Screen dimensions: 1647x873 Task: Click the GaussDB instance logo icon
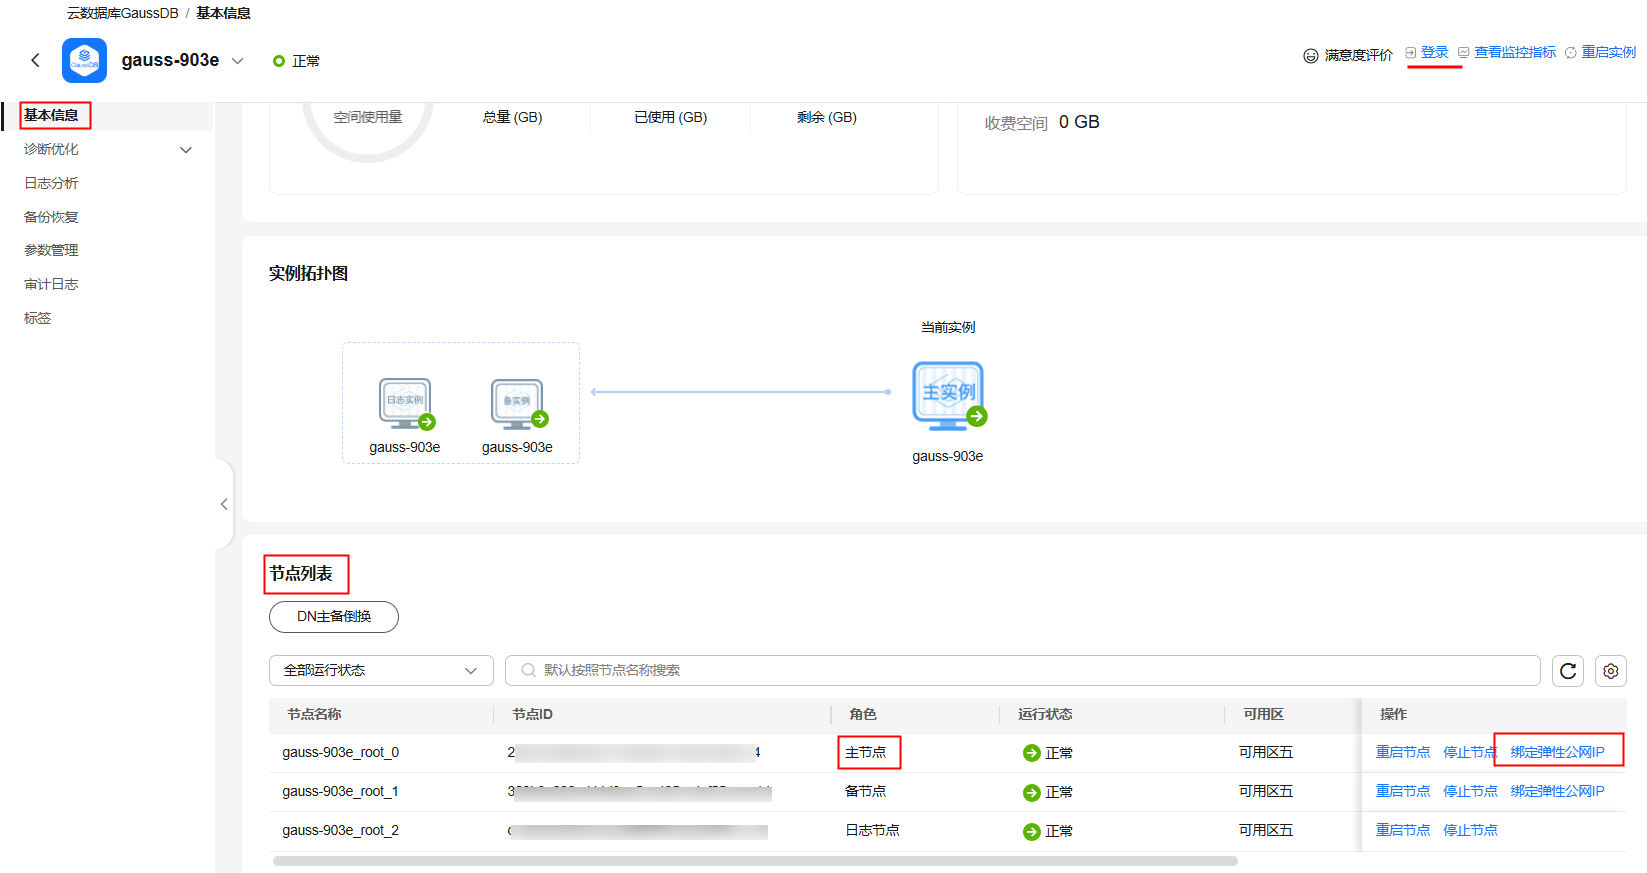84,60
